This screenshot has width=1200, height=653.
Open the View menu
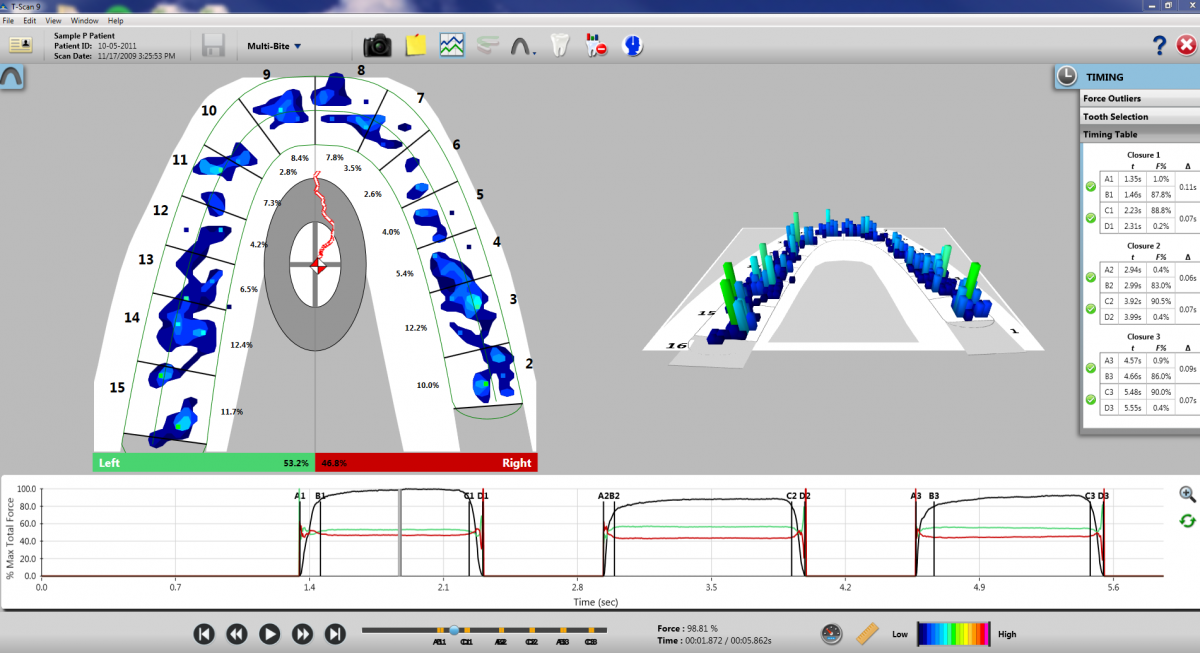(x=53, y=20)
